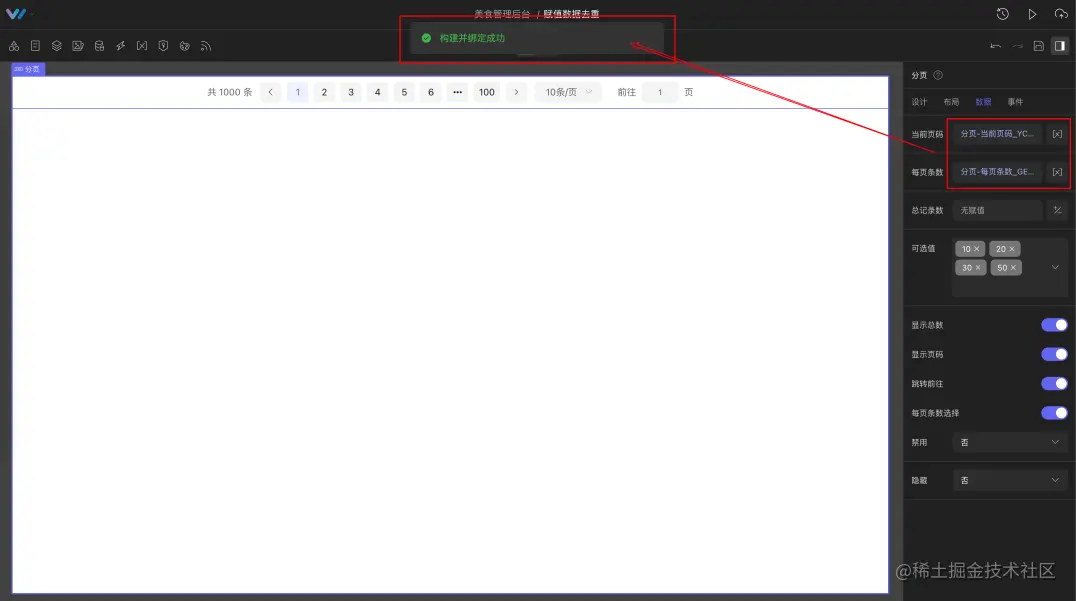The width and height of the screenshot is (1076, 601).
Task: Click the 前往 page number input
Action: (x=660, y=92)
